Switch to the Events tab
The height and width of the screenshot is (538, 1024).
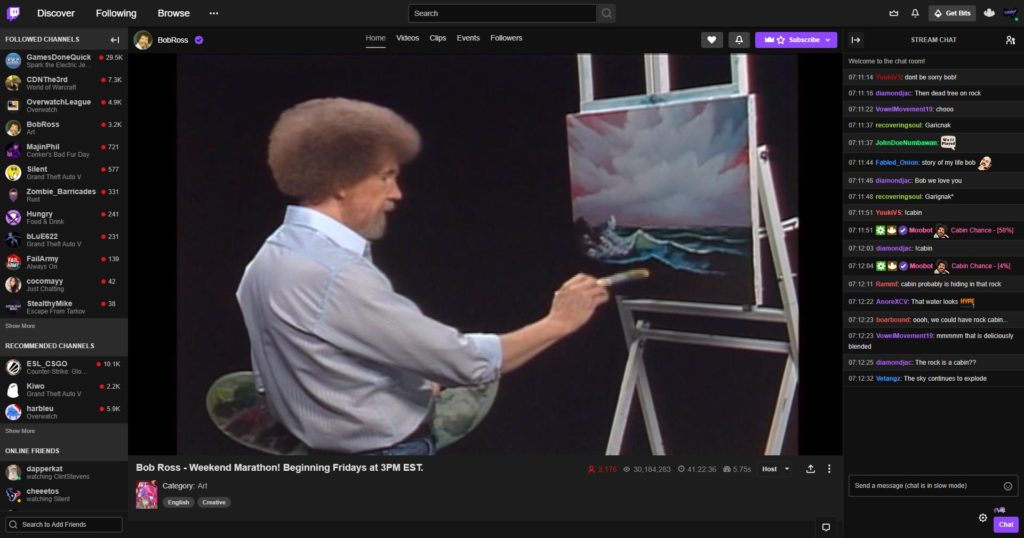coord(468,39)
